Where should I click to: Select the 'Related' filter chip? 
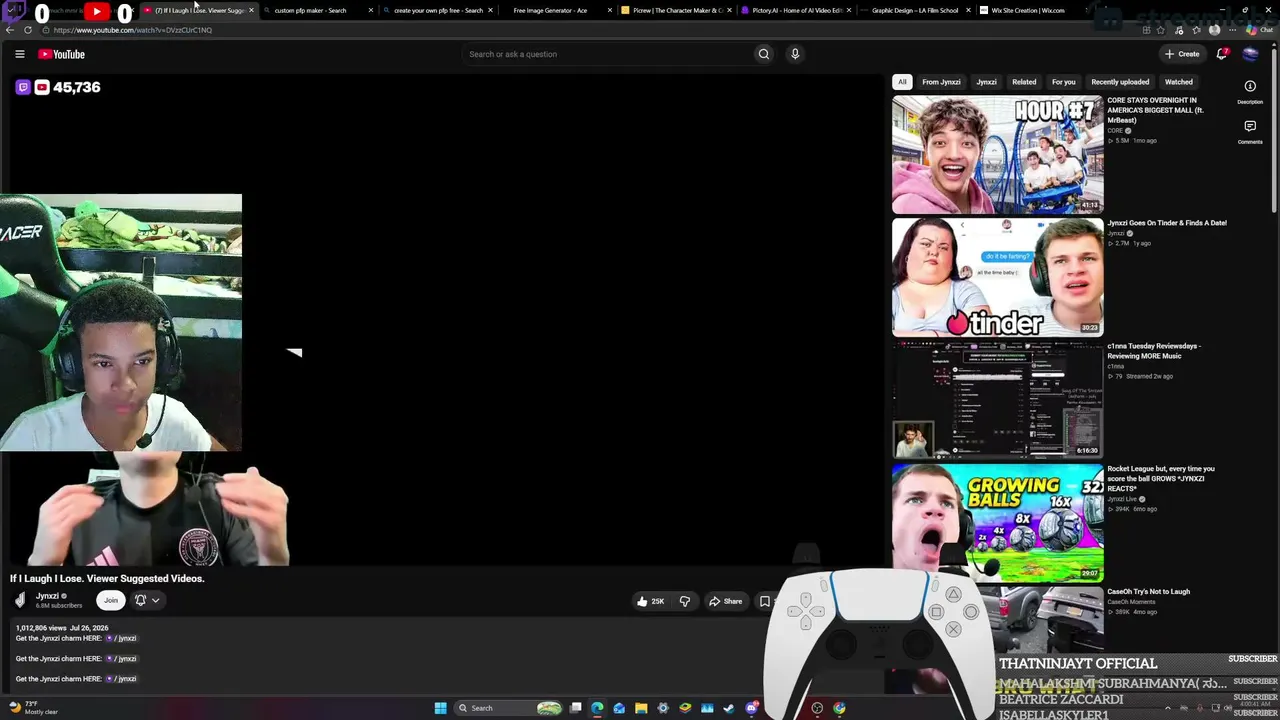pyautogui.click(x=1024, y=82)
